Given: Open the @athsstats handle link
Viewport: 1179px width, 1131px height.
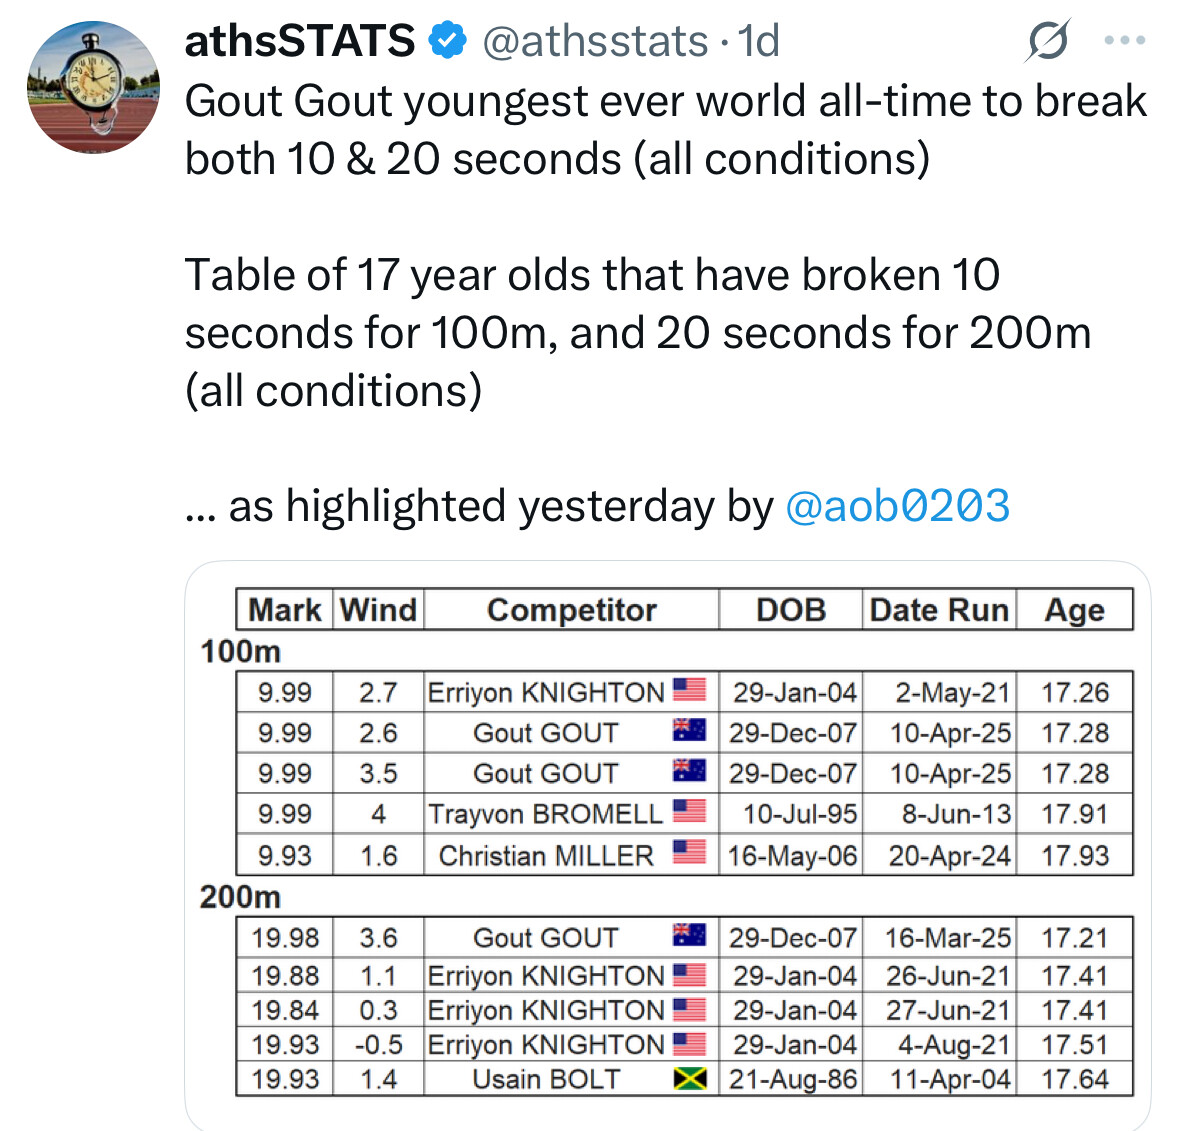Looking at the screenshot, I should (595, 41).
